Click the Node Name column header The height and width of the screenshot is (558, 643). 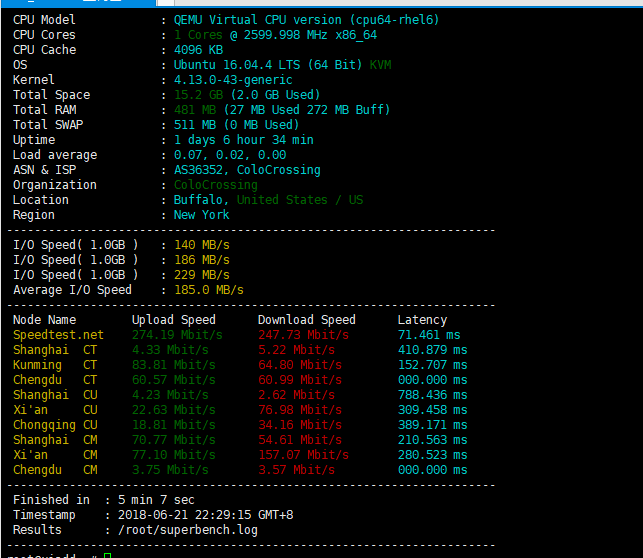pyautogui.click(x=44, y=320)
